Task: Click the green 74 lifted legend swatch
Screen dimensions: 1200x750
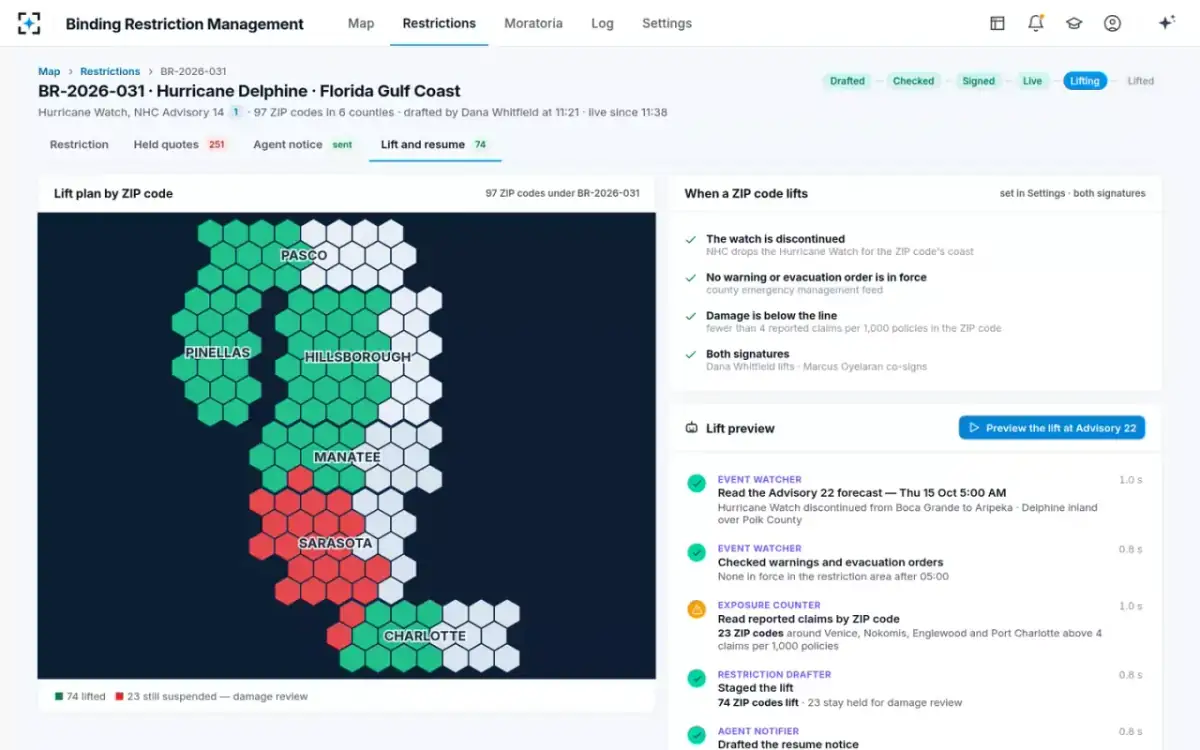Action: 58,697
